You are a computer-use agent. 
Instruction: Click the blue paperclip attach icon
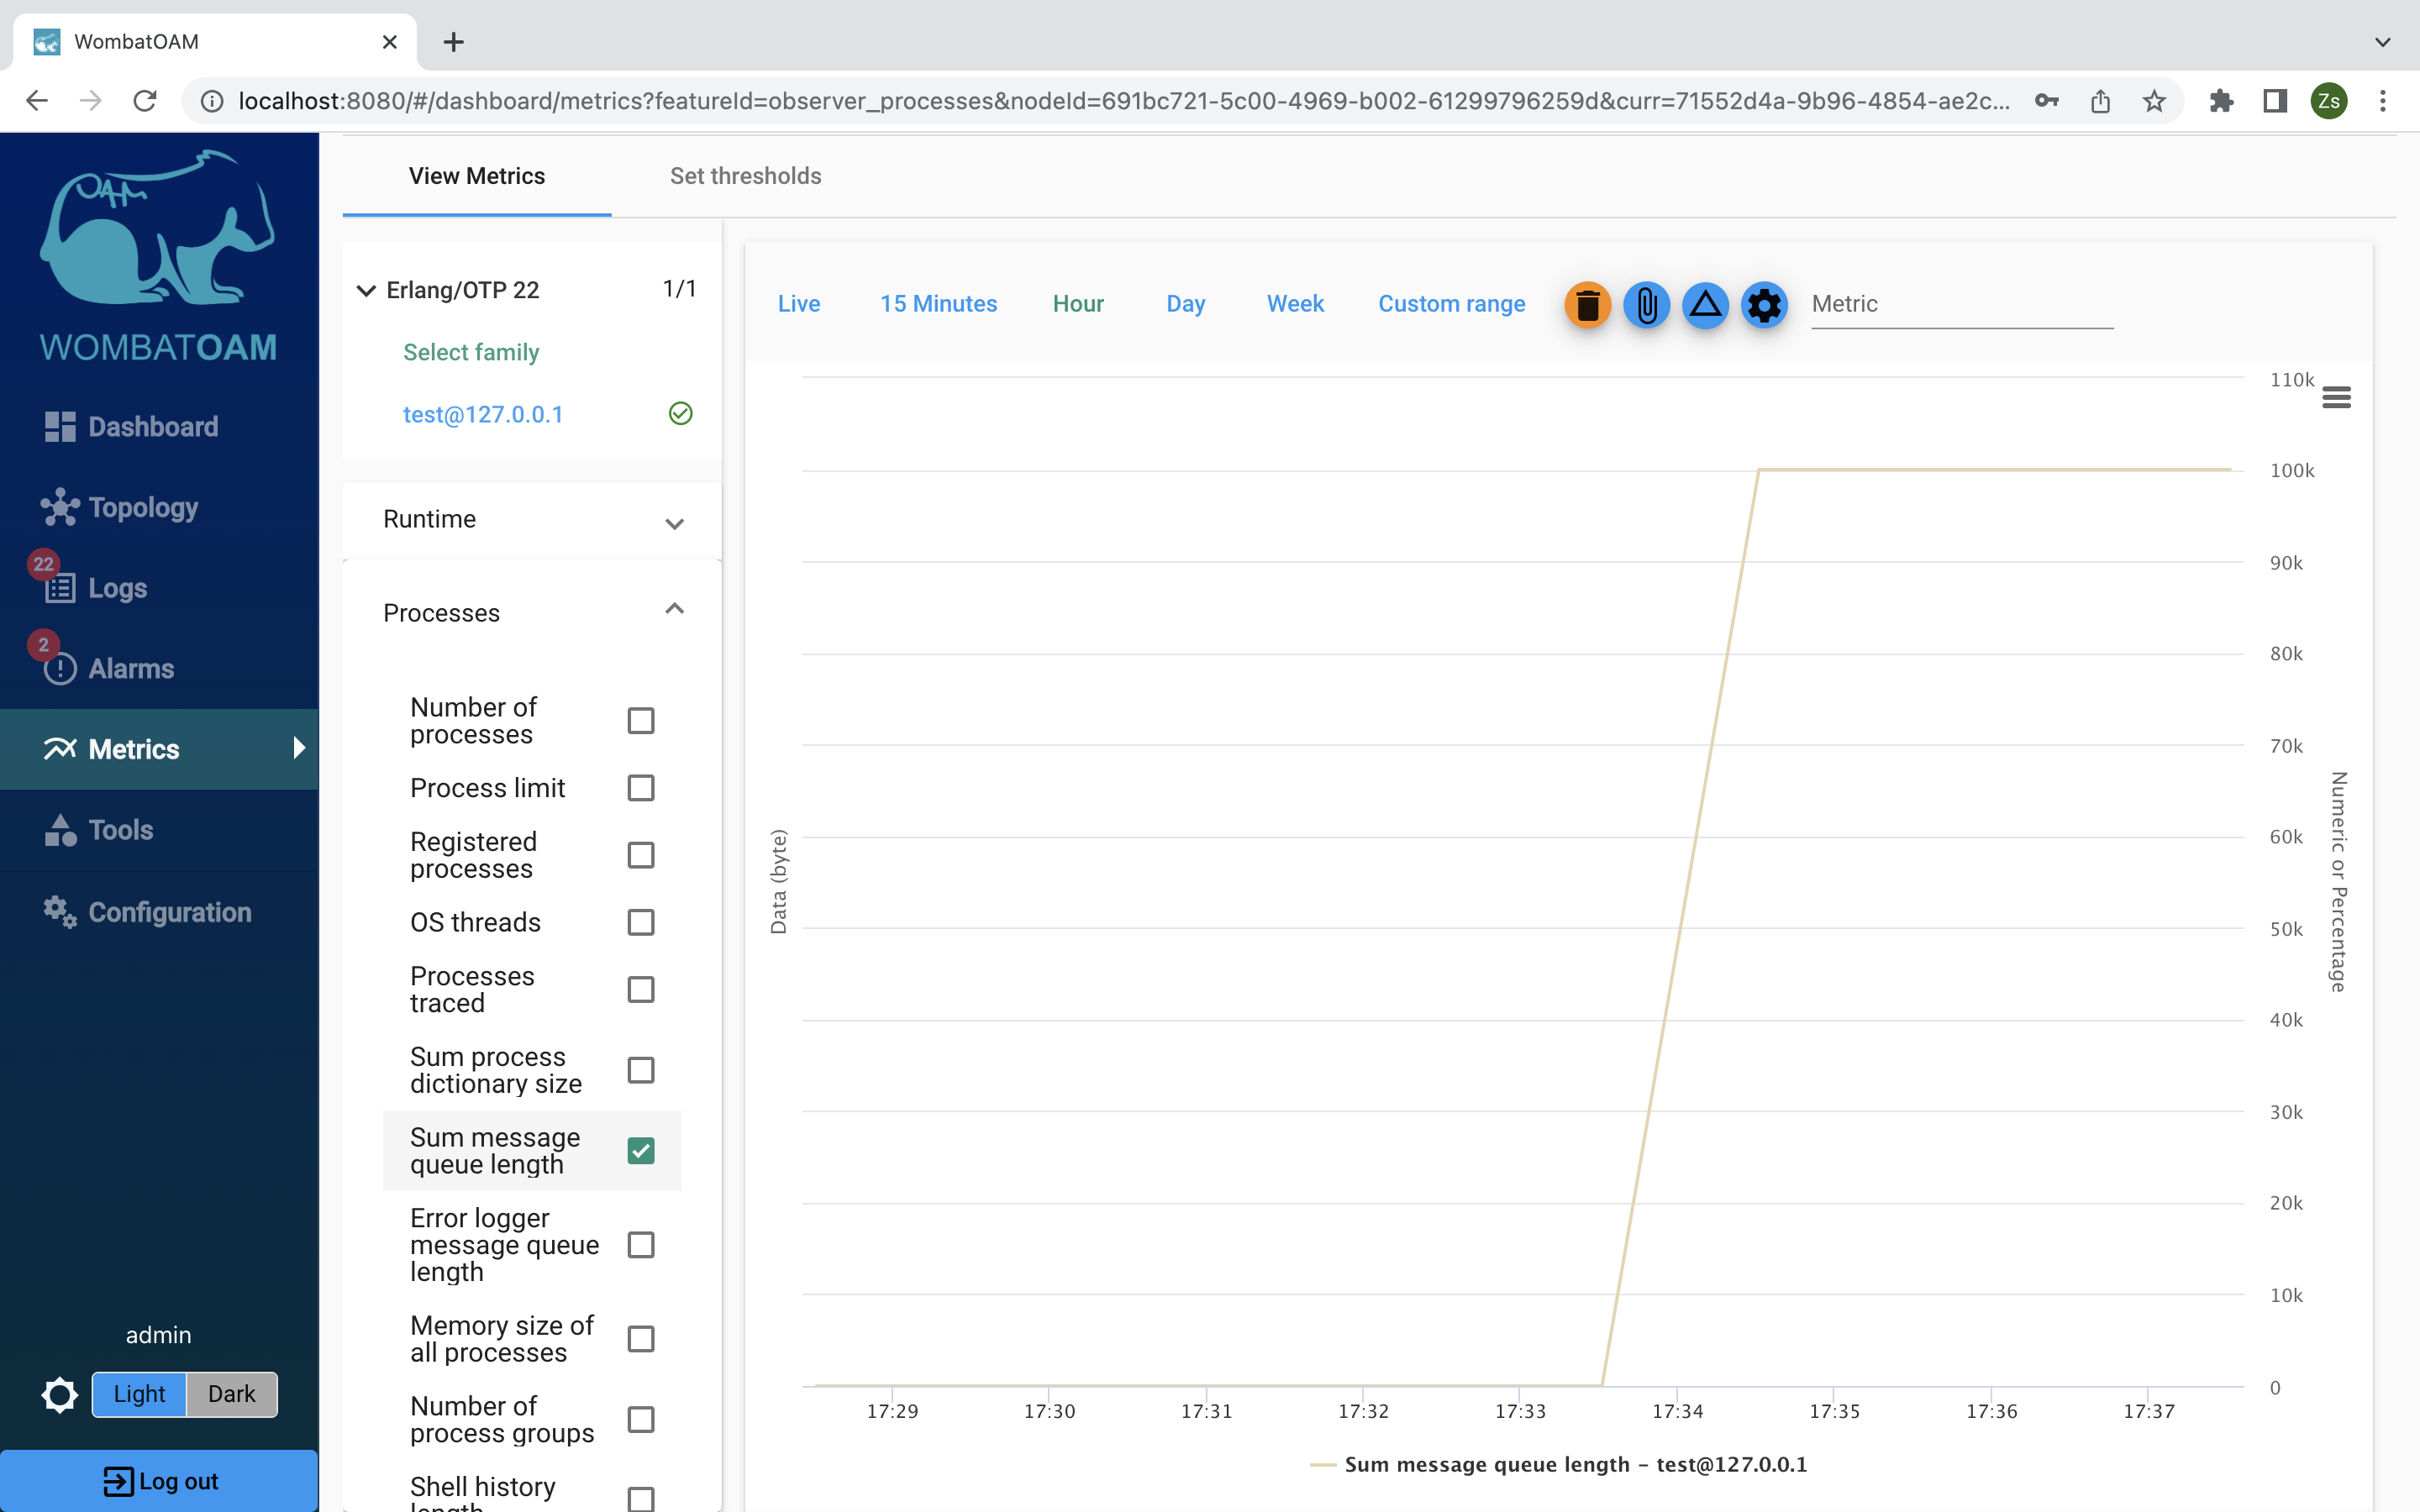pyautogui.click(x=1646, y=305)
